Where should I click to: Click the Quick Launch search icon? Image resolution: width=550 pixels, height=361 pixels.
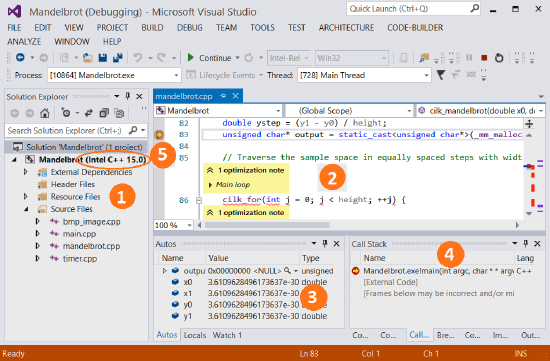(474, 8)
